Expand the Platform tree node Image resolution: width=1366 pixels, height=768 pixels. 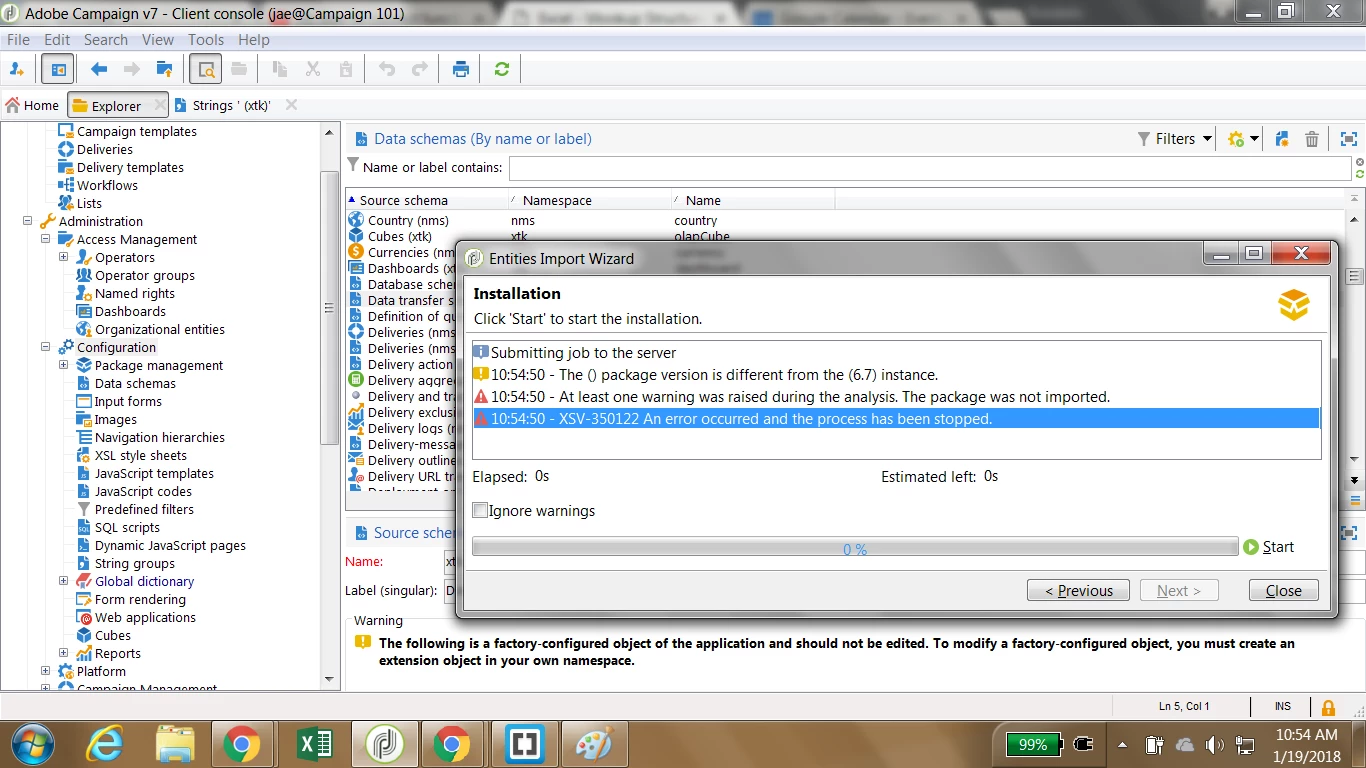(45, 671)
